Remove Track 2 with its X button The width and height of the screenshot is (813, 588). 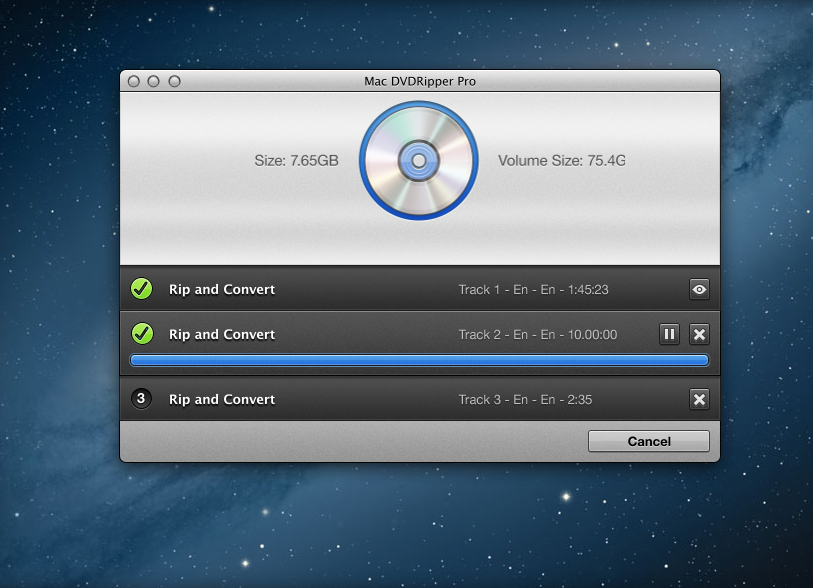tap(699, 334)
